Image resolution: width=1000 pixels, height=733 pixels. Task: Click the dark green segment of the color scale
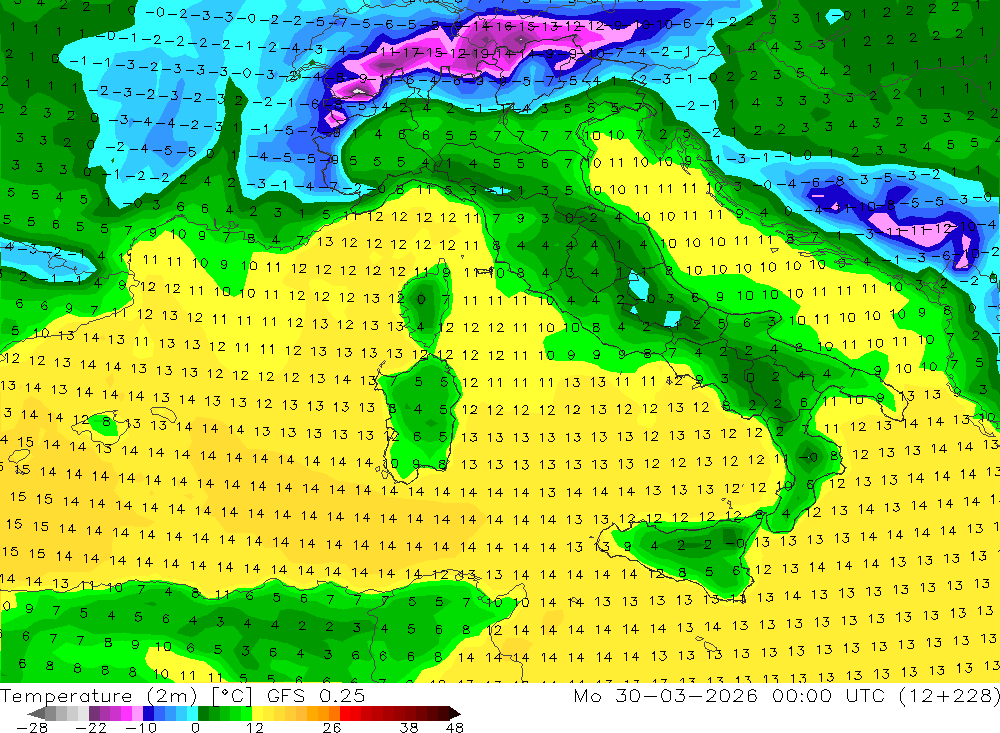click(203, 713)
